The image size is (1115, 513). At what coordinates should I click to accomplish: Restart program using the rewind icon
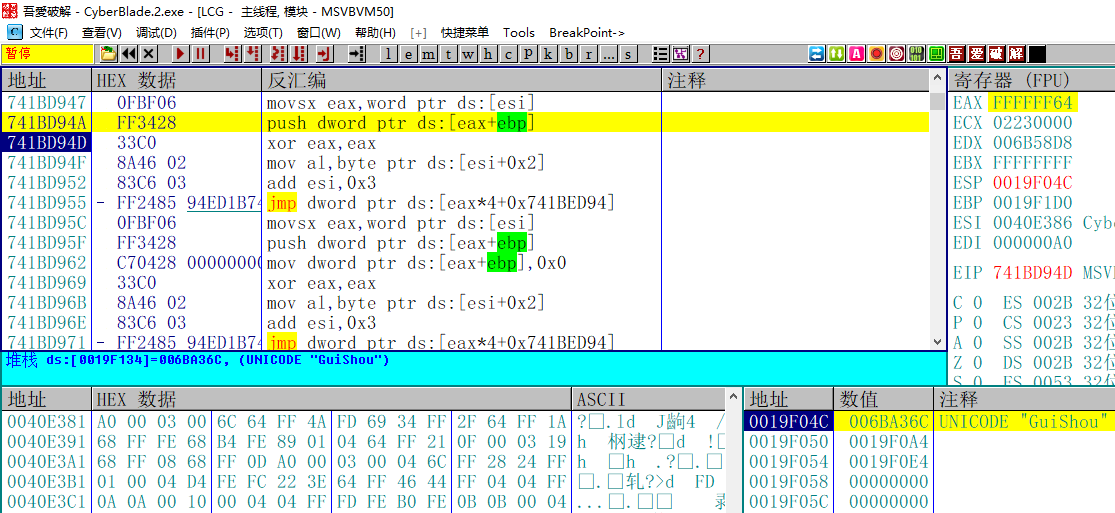129,54
